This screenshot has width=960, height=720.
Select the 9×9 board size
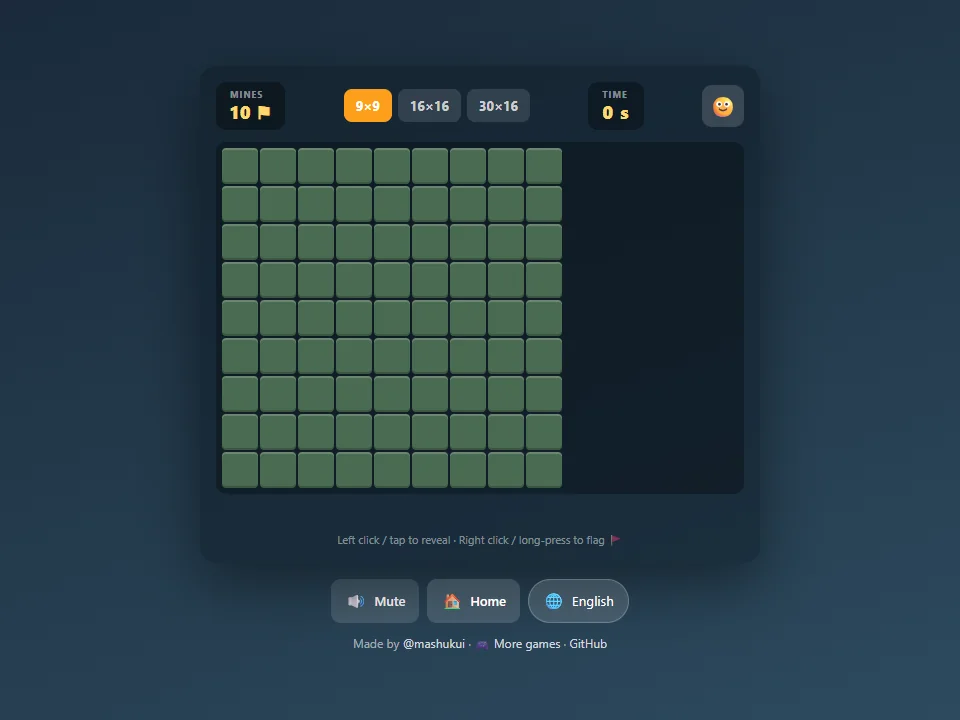tap(367, 106)
